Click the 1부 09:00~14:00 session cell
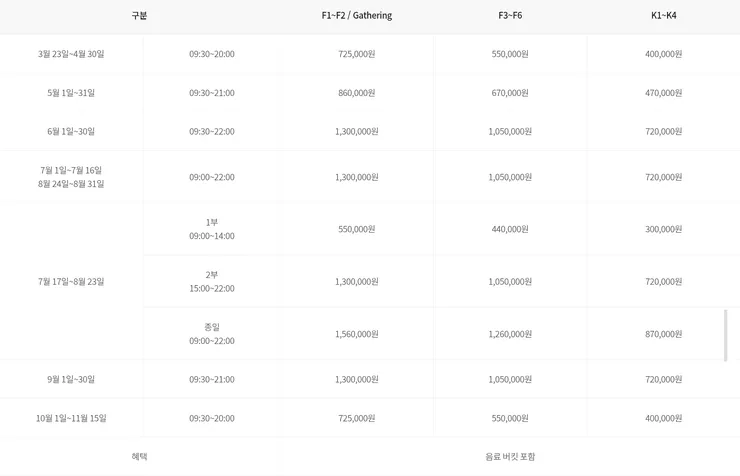Viewport: 740px width, 476px height. tap(212, 229)
